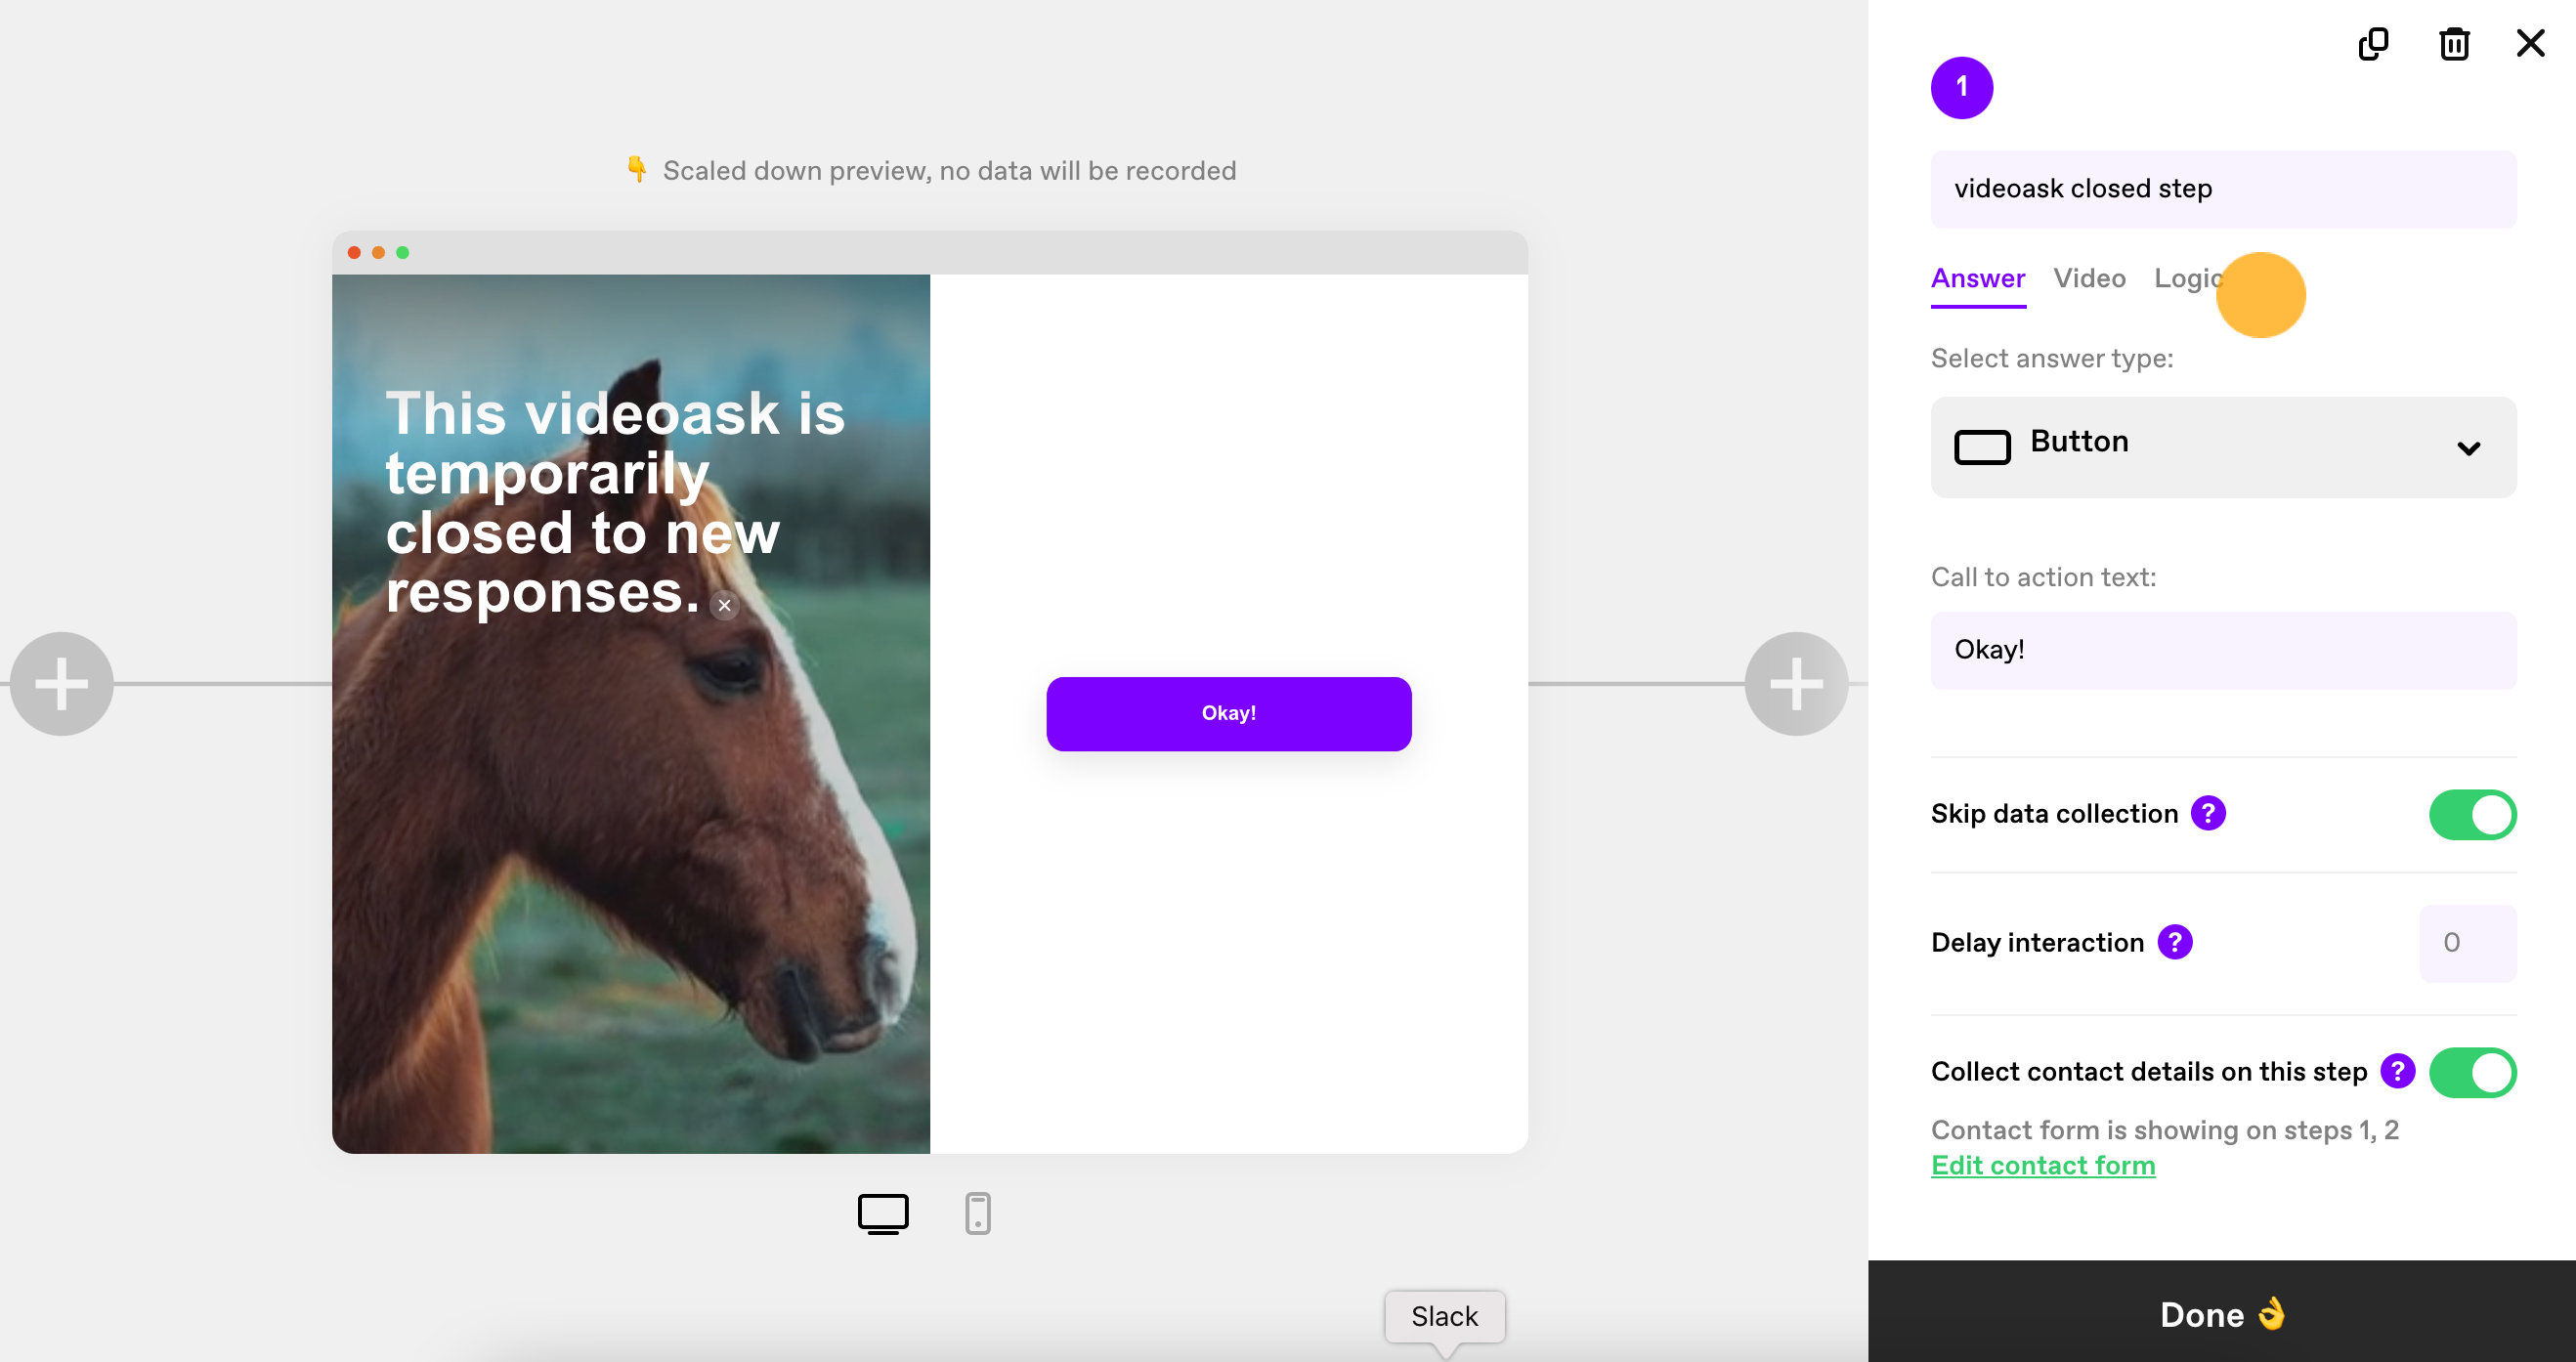The height and width of the screenshot is (1362, 2576).
Task: Switch to desktop preview mode
Action: pos(883,1214)
